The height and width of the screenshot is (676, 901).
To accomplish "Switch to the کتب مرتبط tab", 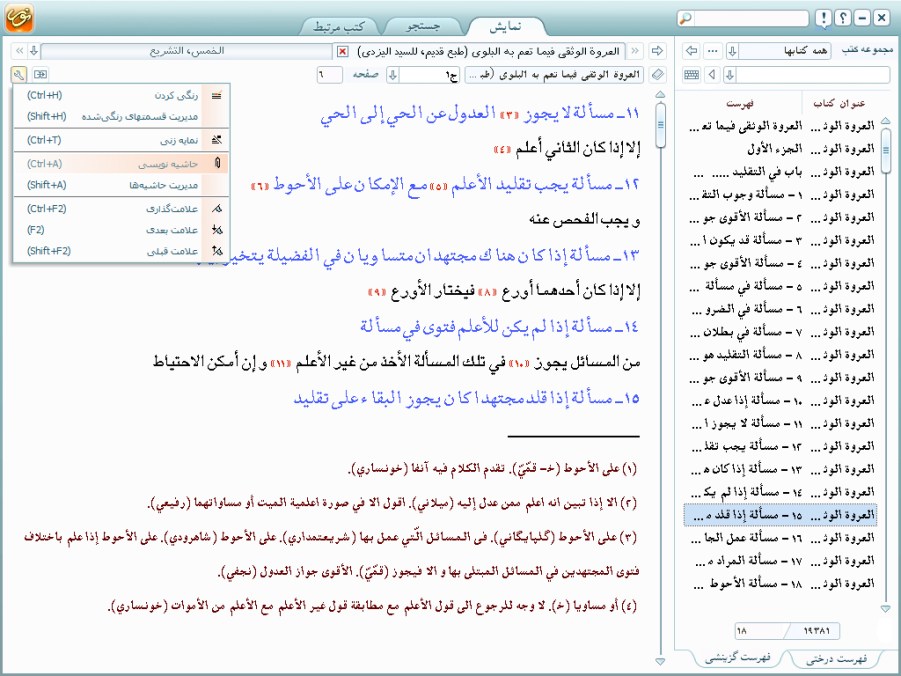I will [x=338, y=26].
